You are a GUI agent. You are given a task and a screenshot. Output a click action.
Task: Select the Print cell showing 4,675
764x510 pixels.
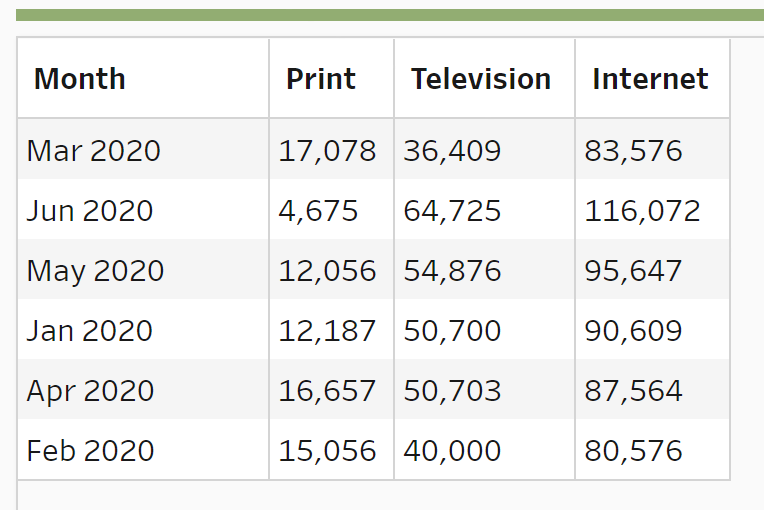[318, 211]
